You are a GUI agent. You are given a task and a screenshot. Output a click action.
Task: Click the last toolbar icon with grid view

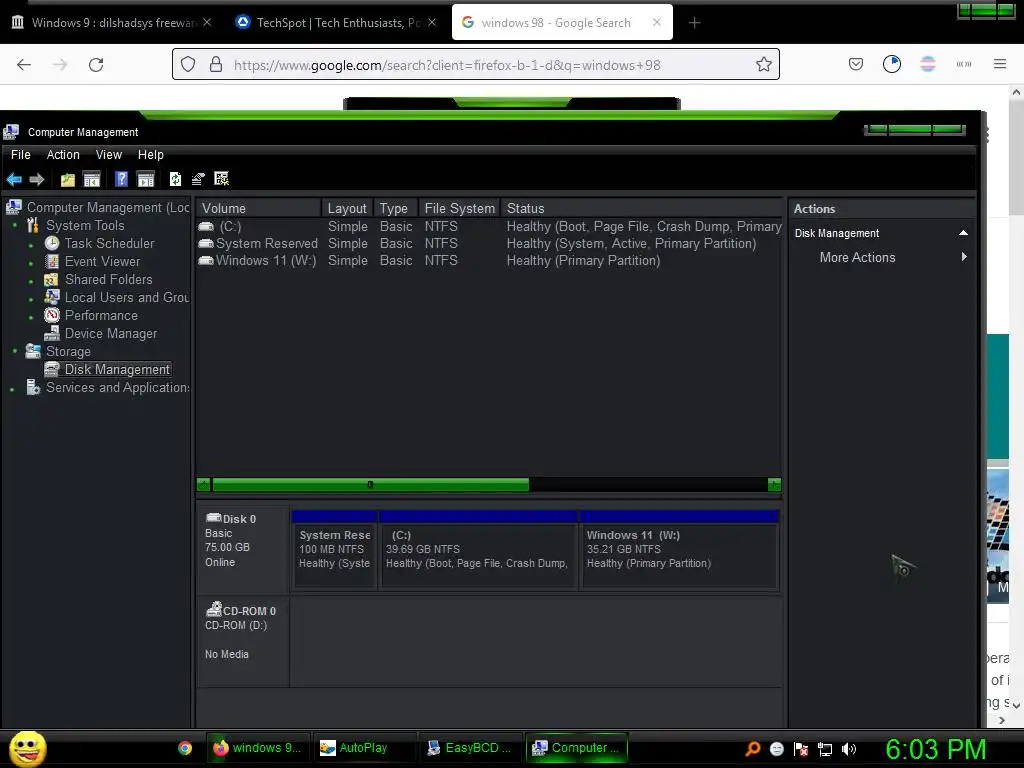[221, 179]
